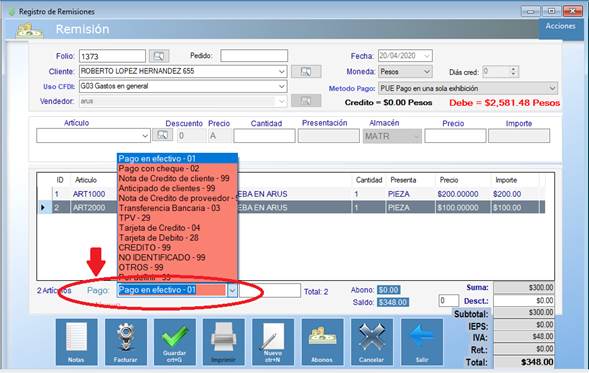Image resolution: width=589 pixels, height=373 pixels.
Task: Click the Cancelar X button
Action: click(x=372, y=342)
